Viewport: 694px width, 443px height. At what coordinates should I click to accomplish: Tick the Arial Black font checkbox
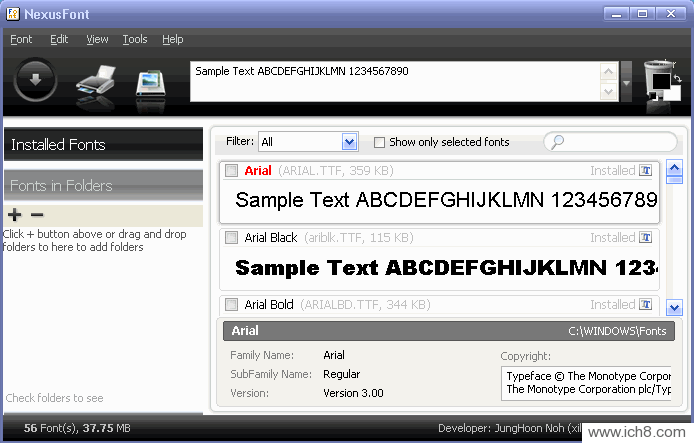click(231, 238)
